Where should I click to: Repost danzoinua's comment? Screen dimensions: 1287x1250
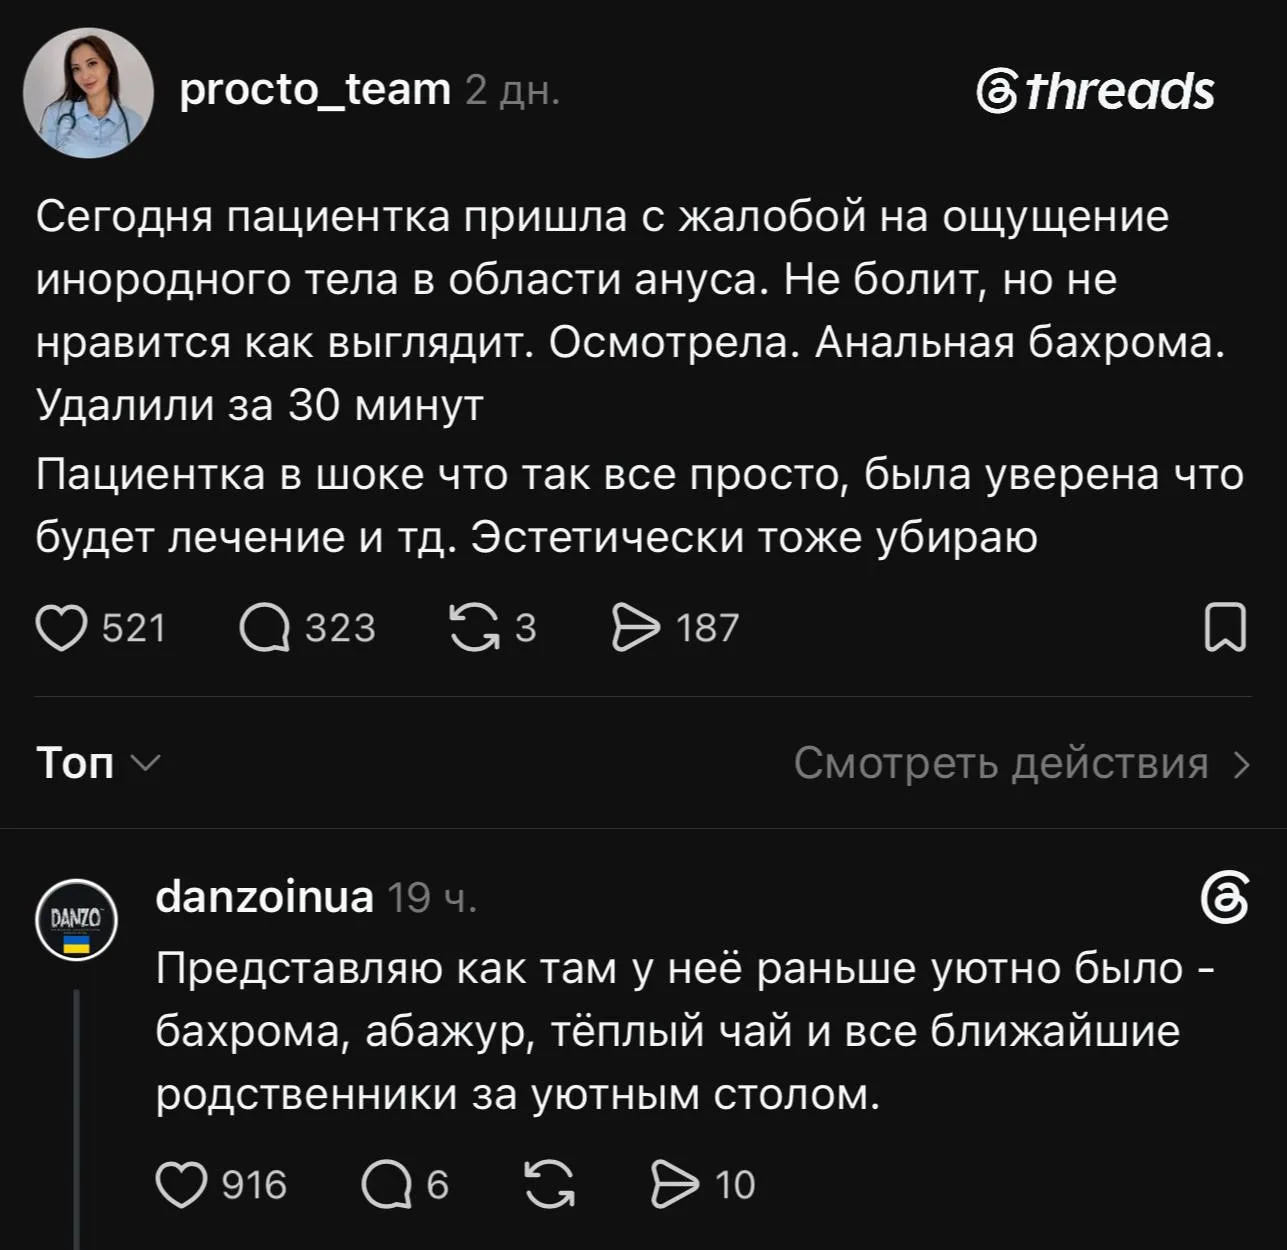550,1185
